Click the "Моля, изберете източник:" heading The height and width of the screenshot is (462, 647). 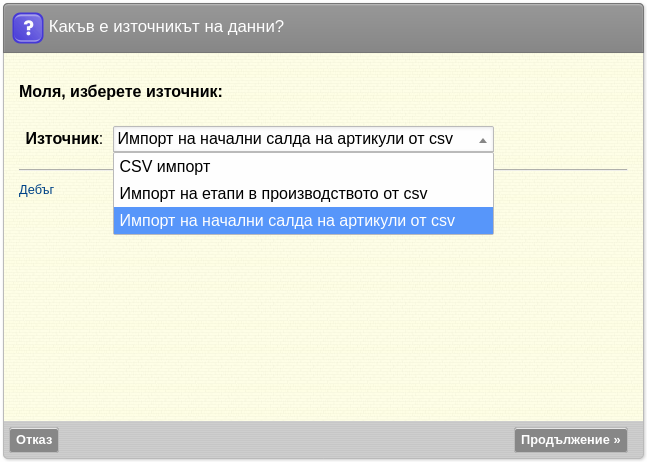tap(120, 92)
